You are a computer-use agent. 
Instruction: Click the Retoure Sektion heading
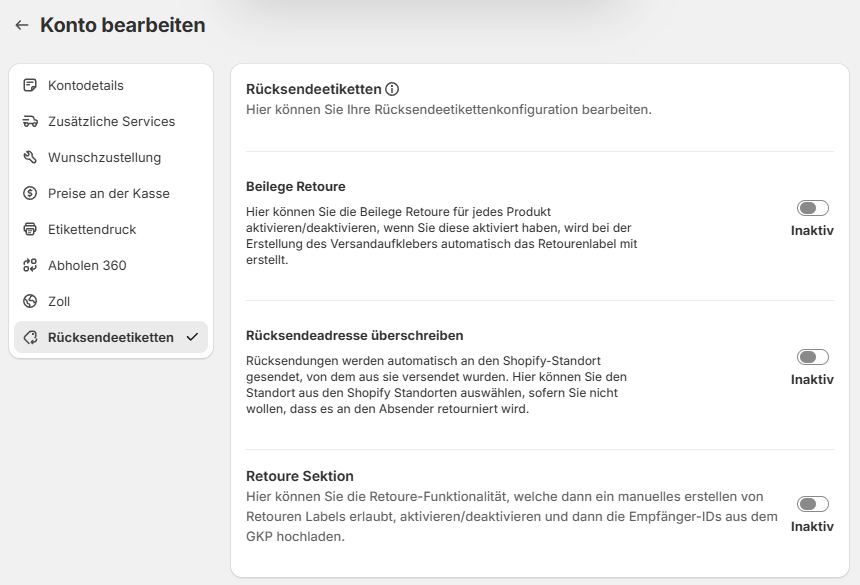point(299,476)
